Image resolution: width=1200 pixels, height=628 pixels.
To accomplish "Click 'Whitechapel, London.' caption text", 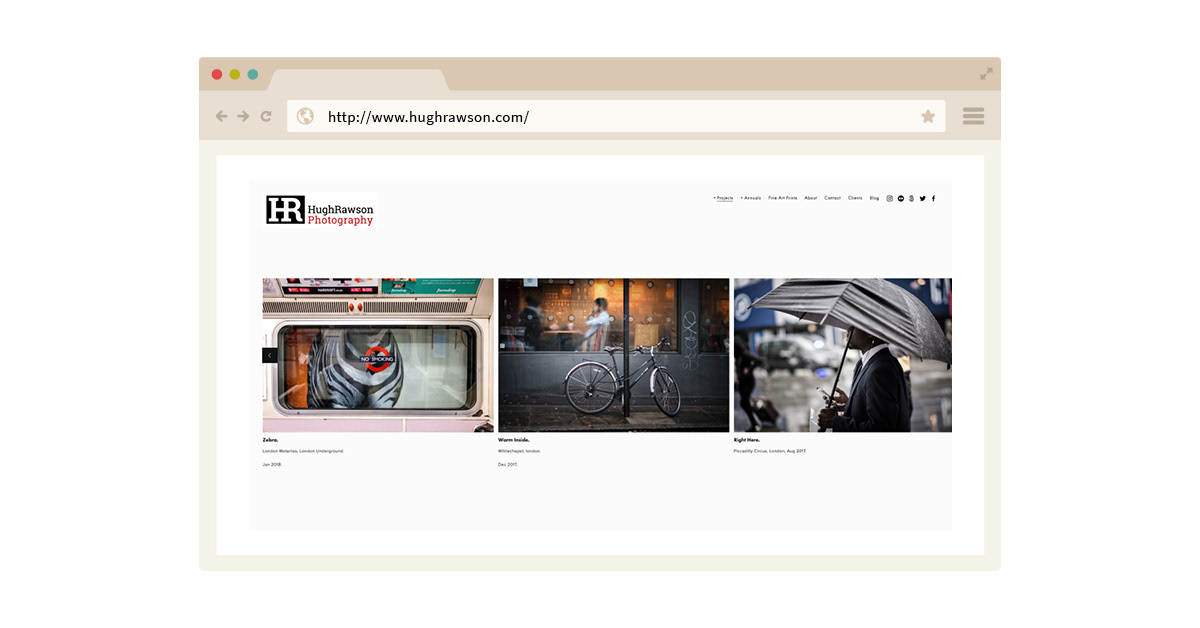I will coord(519,451).
